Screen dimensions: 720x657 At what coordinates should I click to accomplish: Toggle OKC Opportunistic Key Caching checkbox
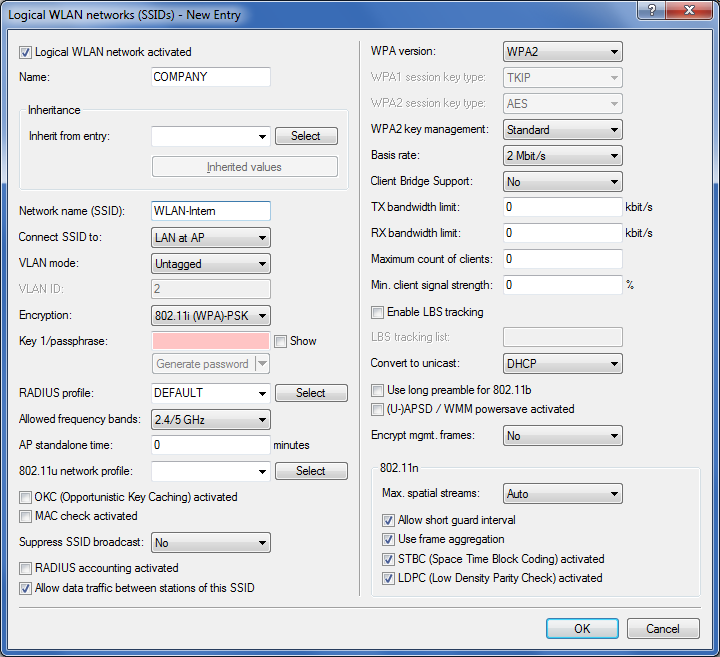[26, 497]
